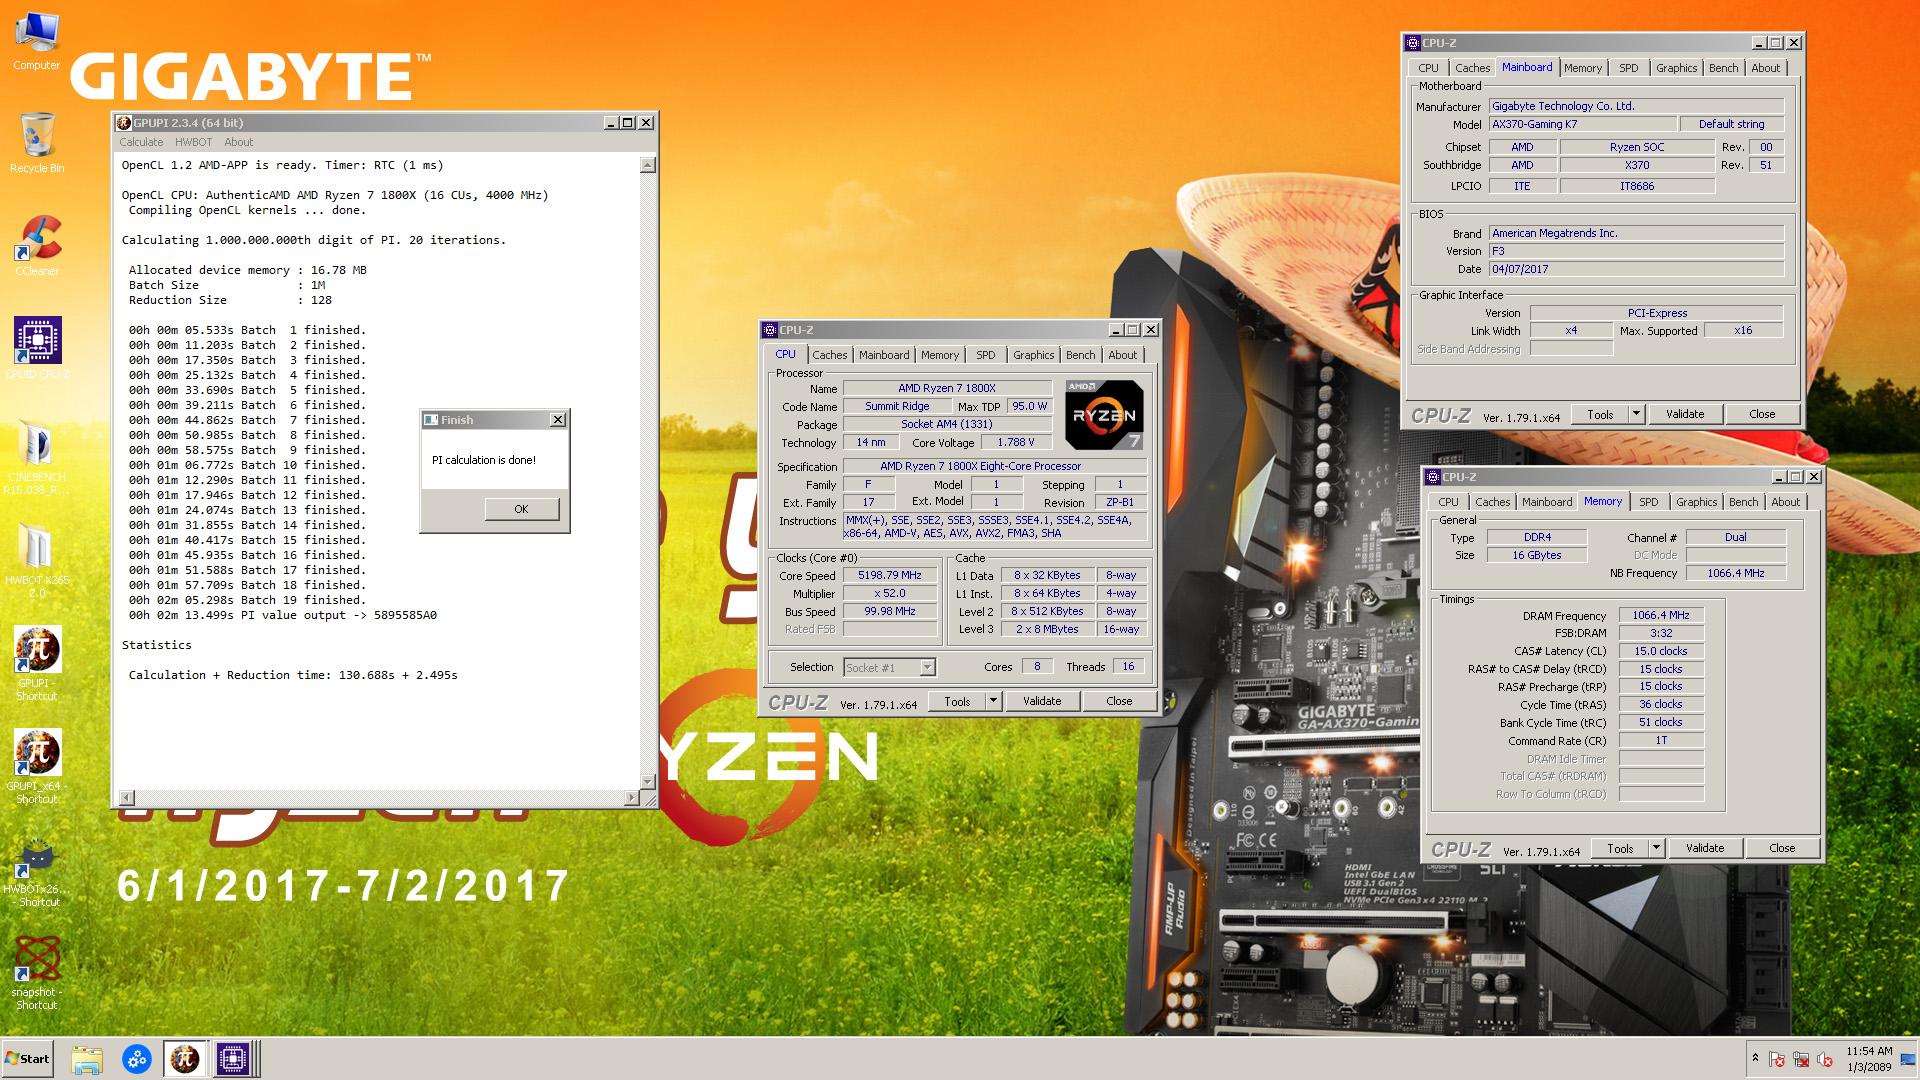This screenshot has width=1920, height=1080.
Task: Click Validate in center CPU-Z window
Action: point(1042,702)
